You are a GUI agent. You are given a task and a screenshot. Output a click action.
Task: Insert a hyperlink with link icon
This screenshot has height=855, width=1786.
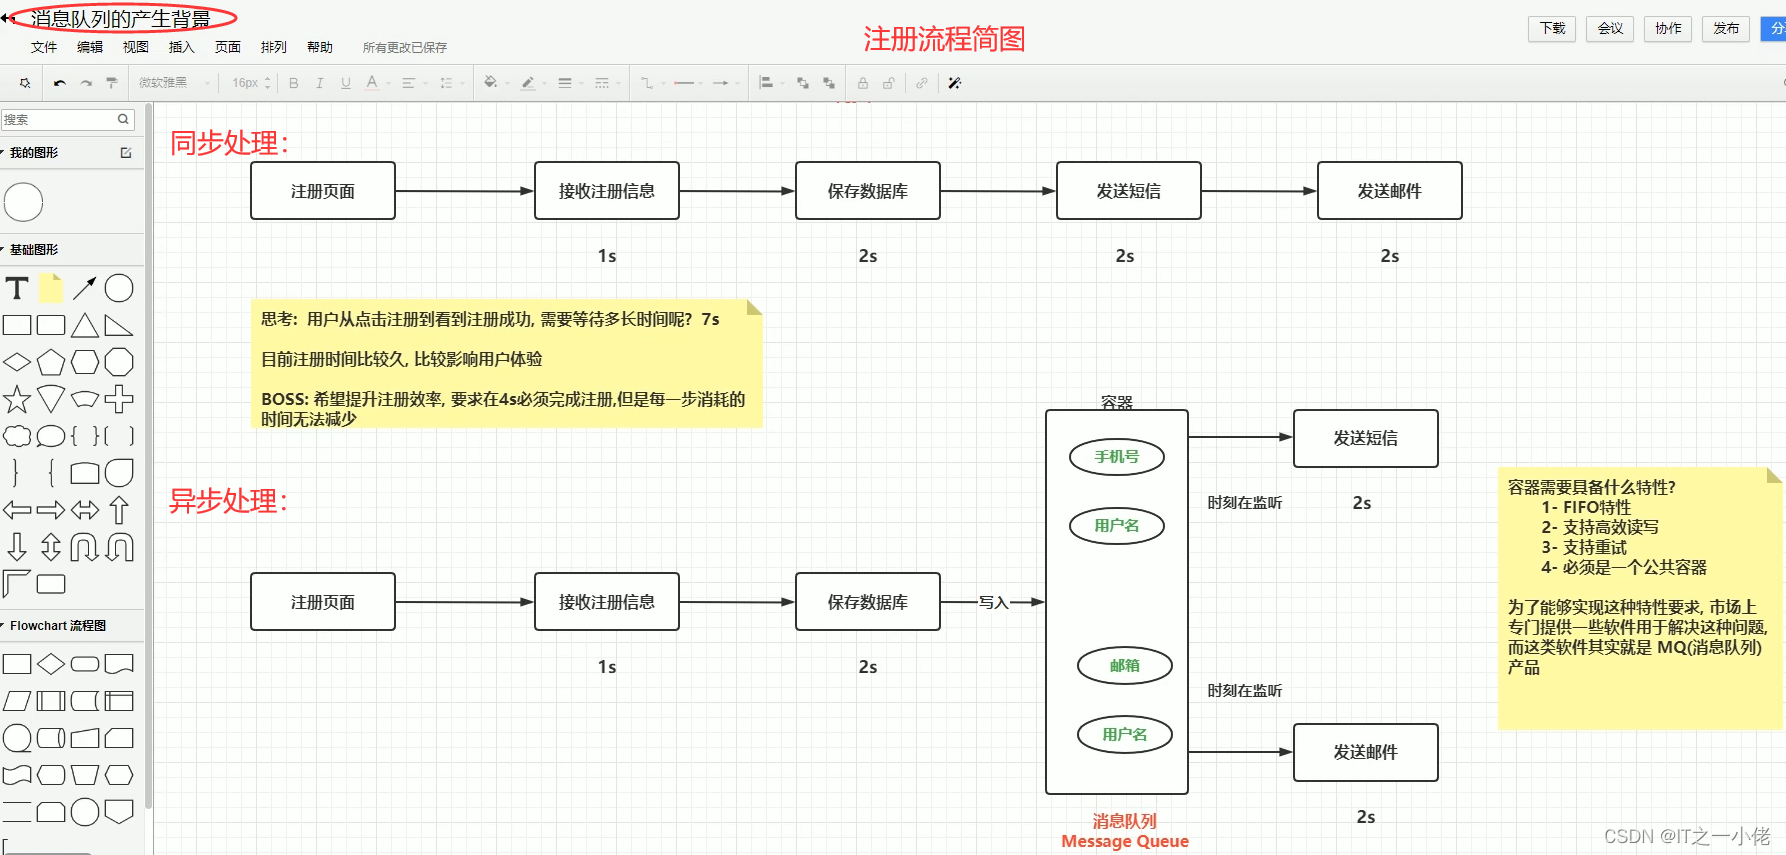pos(922,83)
